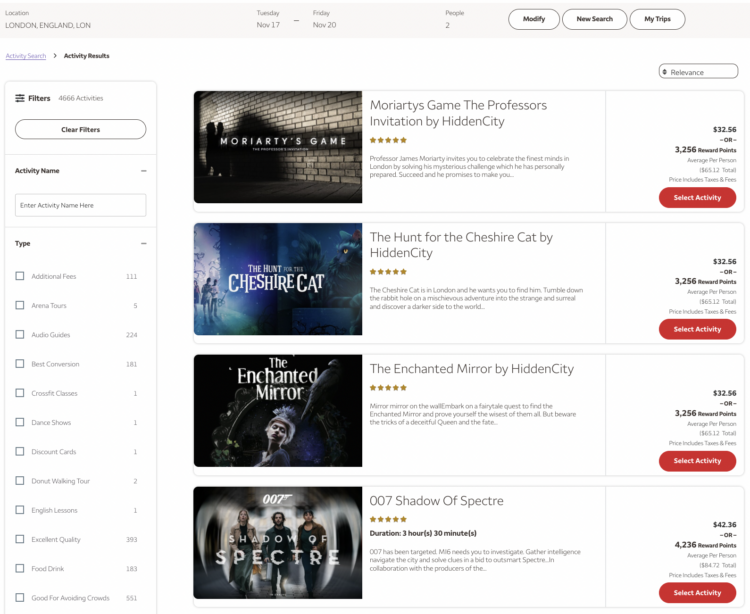Collapse the Activity Name filter section
The height and width of the screenshot is (614, 750).
point(143,171)
